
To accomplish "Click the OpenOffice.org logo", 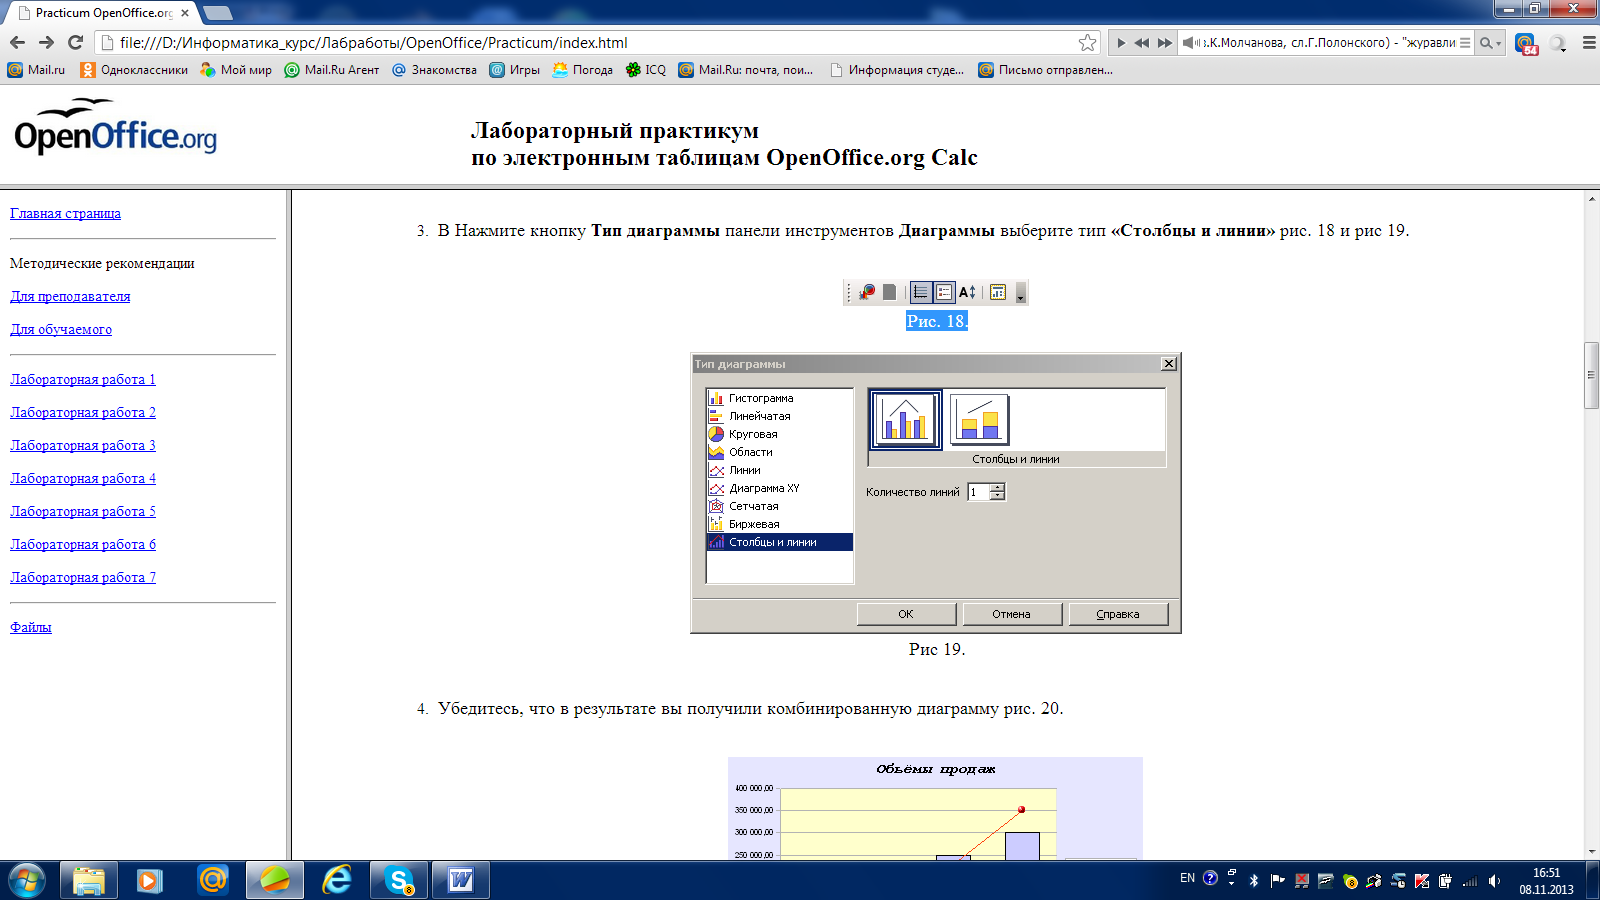I will click(x=115, y=127).
